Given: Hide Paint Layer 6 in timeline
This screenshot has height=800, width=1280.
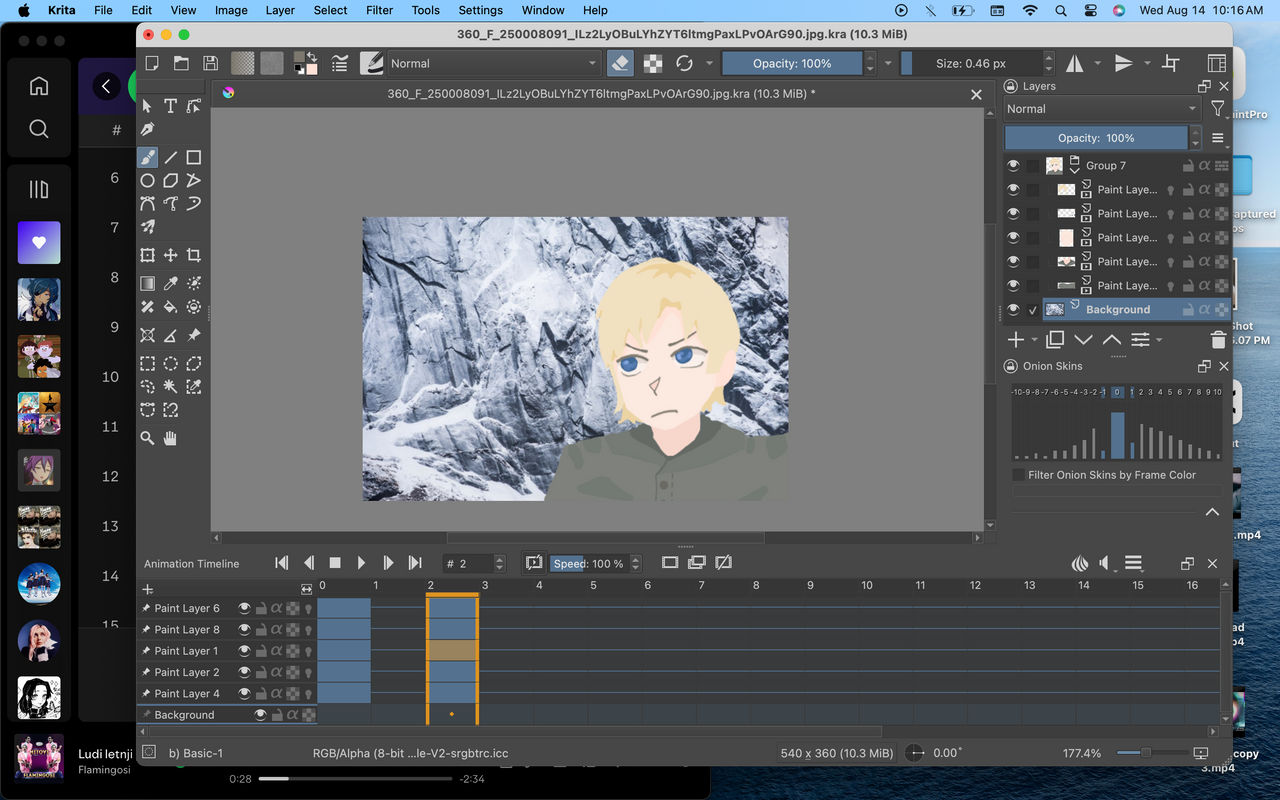Looking at the screenshot, I should [244, 608].
